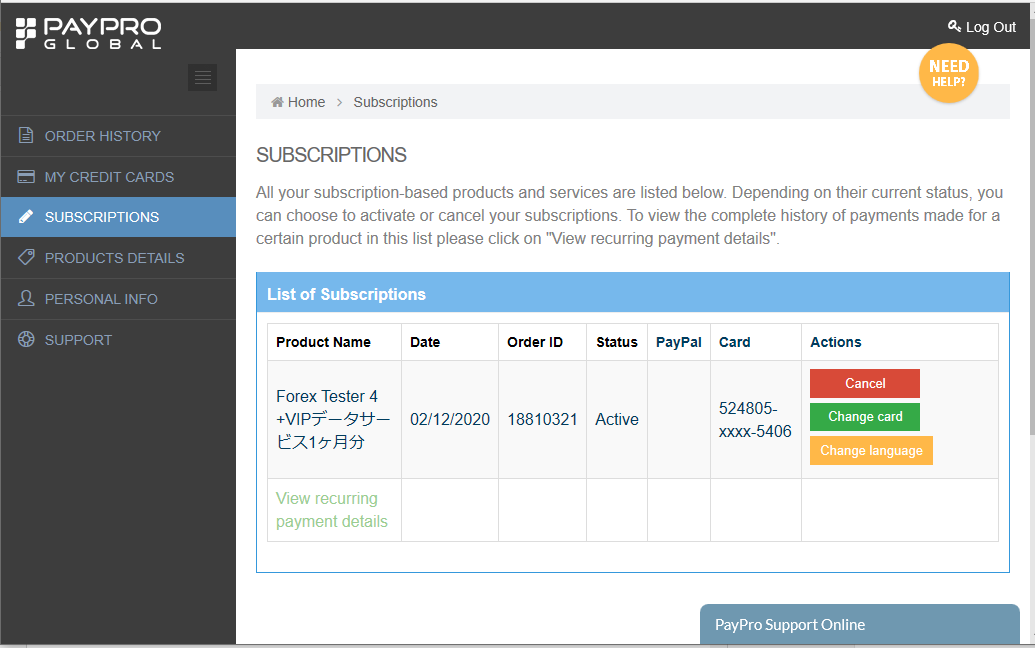Cancel the Forex Tester 4 subscription
The image size is (1035, 648).
865,383
